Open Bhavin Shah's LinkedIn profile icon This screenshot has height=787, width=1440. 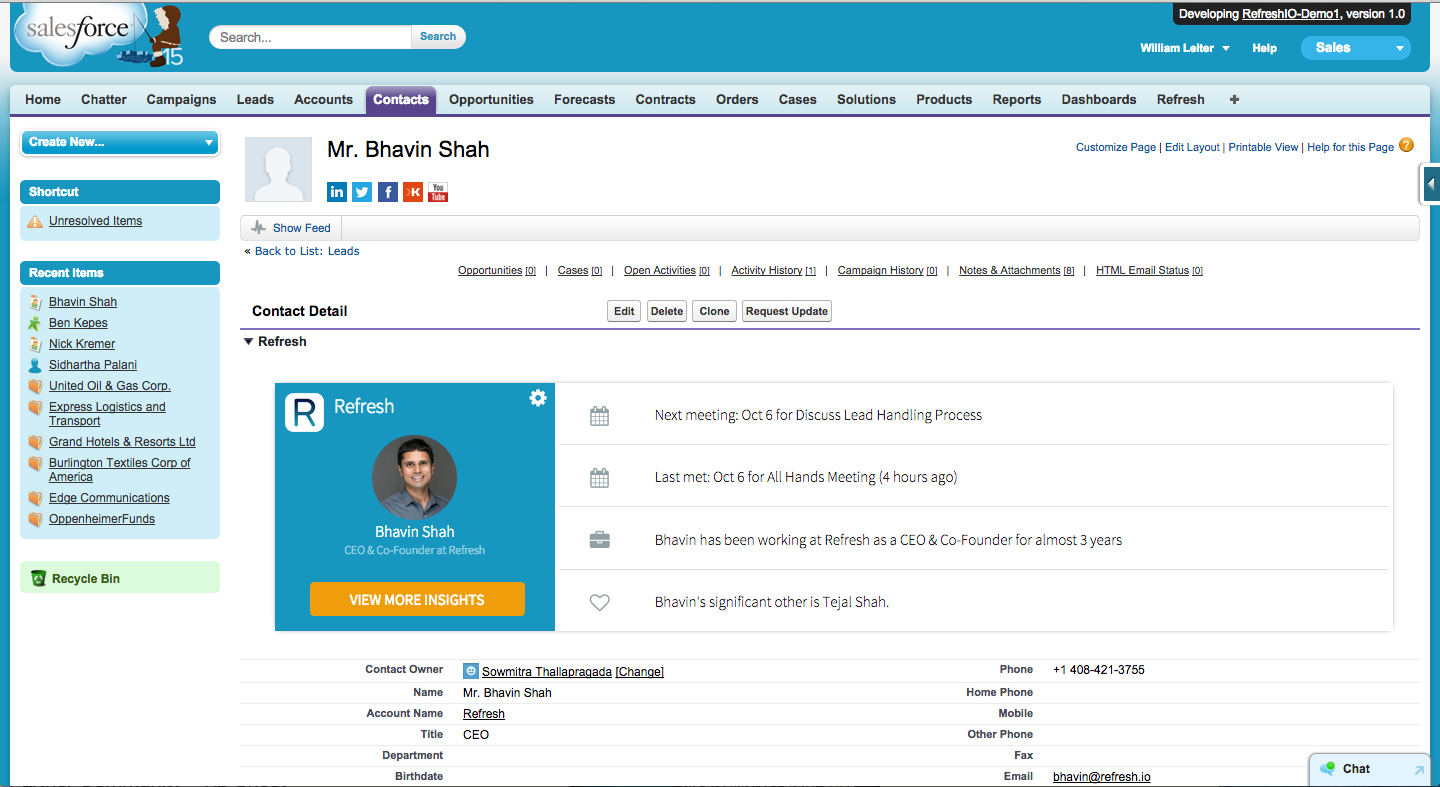tap(337, 192)
